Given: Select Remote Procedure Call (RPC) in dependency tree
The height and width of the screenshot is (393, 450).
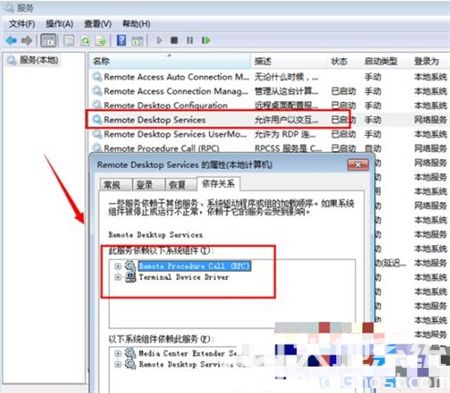Looking at the screenshot, I should tap(195, 266).
